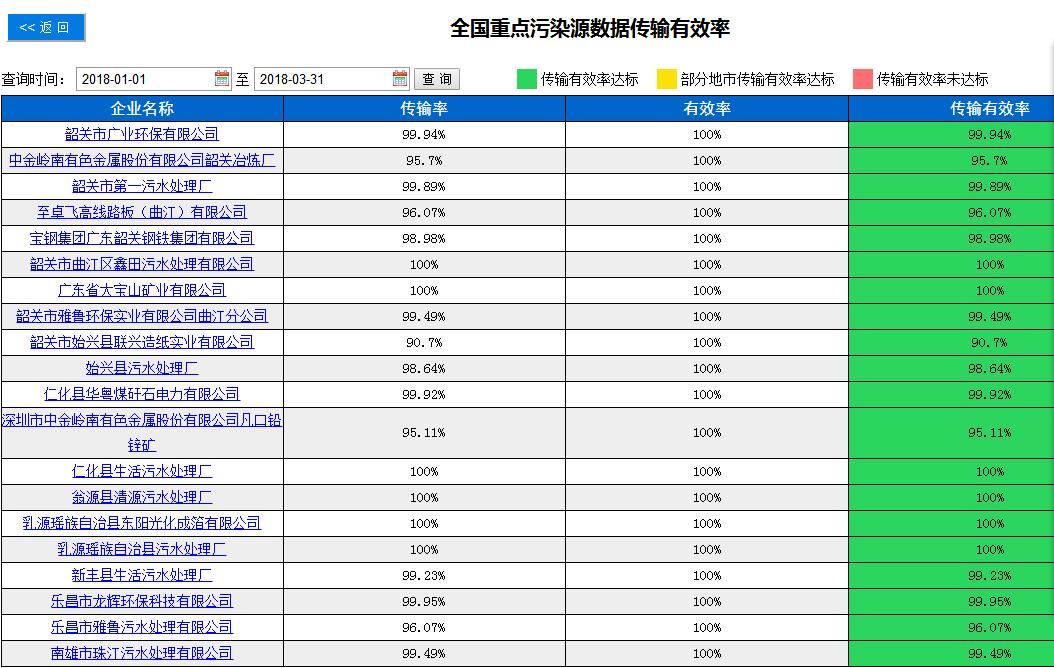Viewport: 1054px width, 668px height.
Task: Open link 韶关市雅鲁环保实业有限公司曲江分公司
Action: [x=142, y=317]
